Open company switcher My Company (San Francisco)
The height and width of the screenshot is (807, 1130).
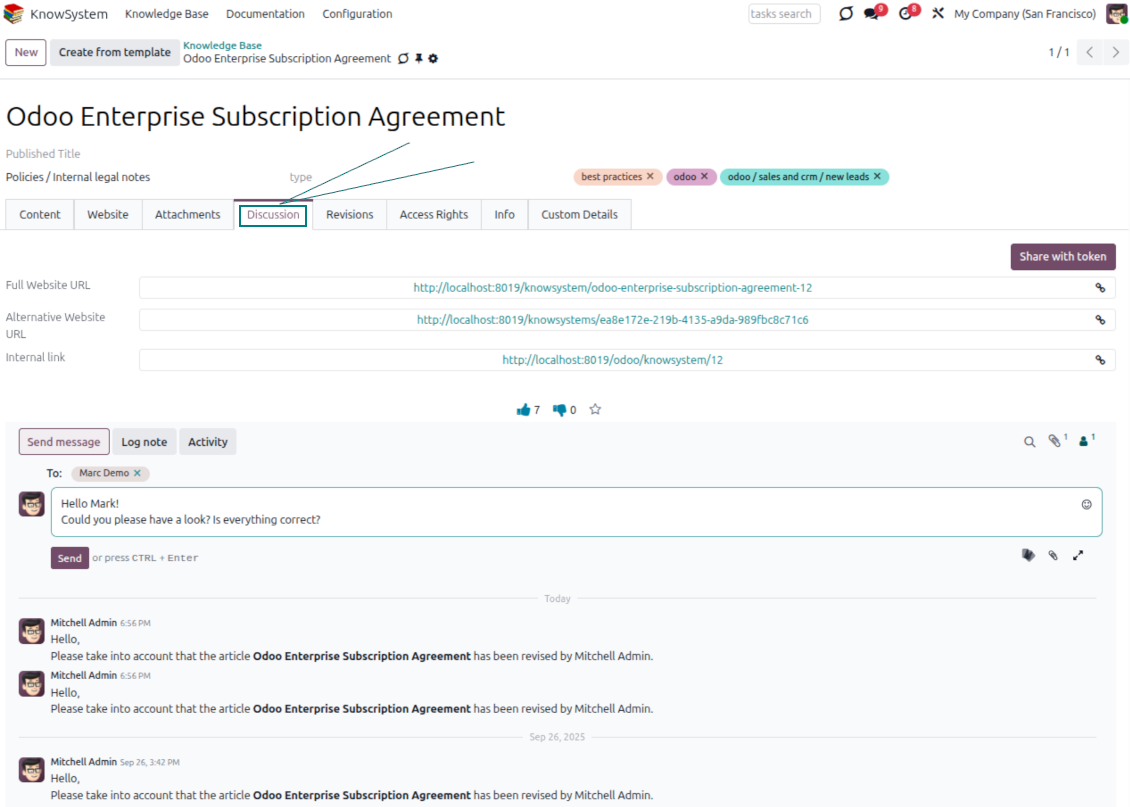(1024, 14)
